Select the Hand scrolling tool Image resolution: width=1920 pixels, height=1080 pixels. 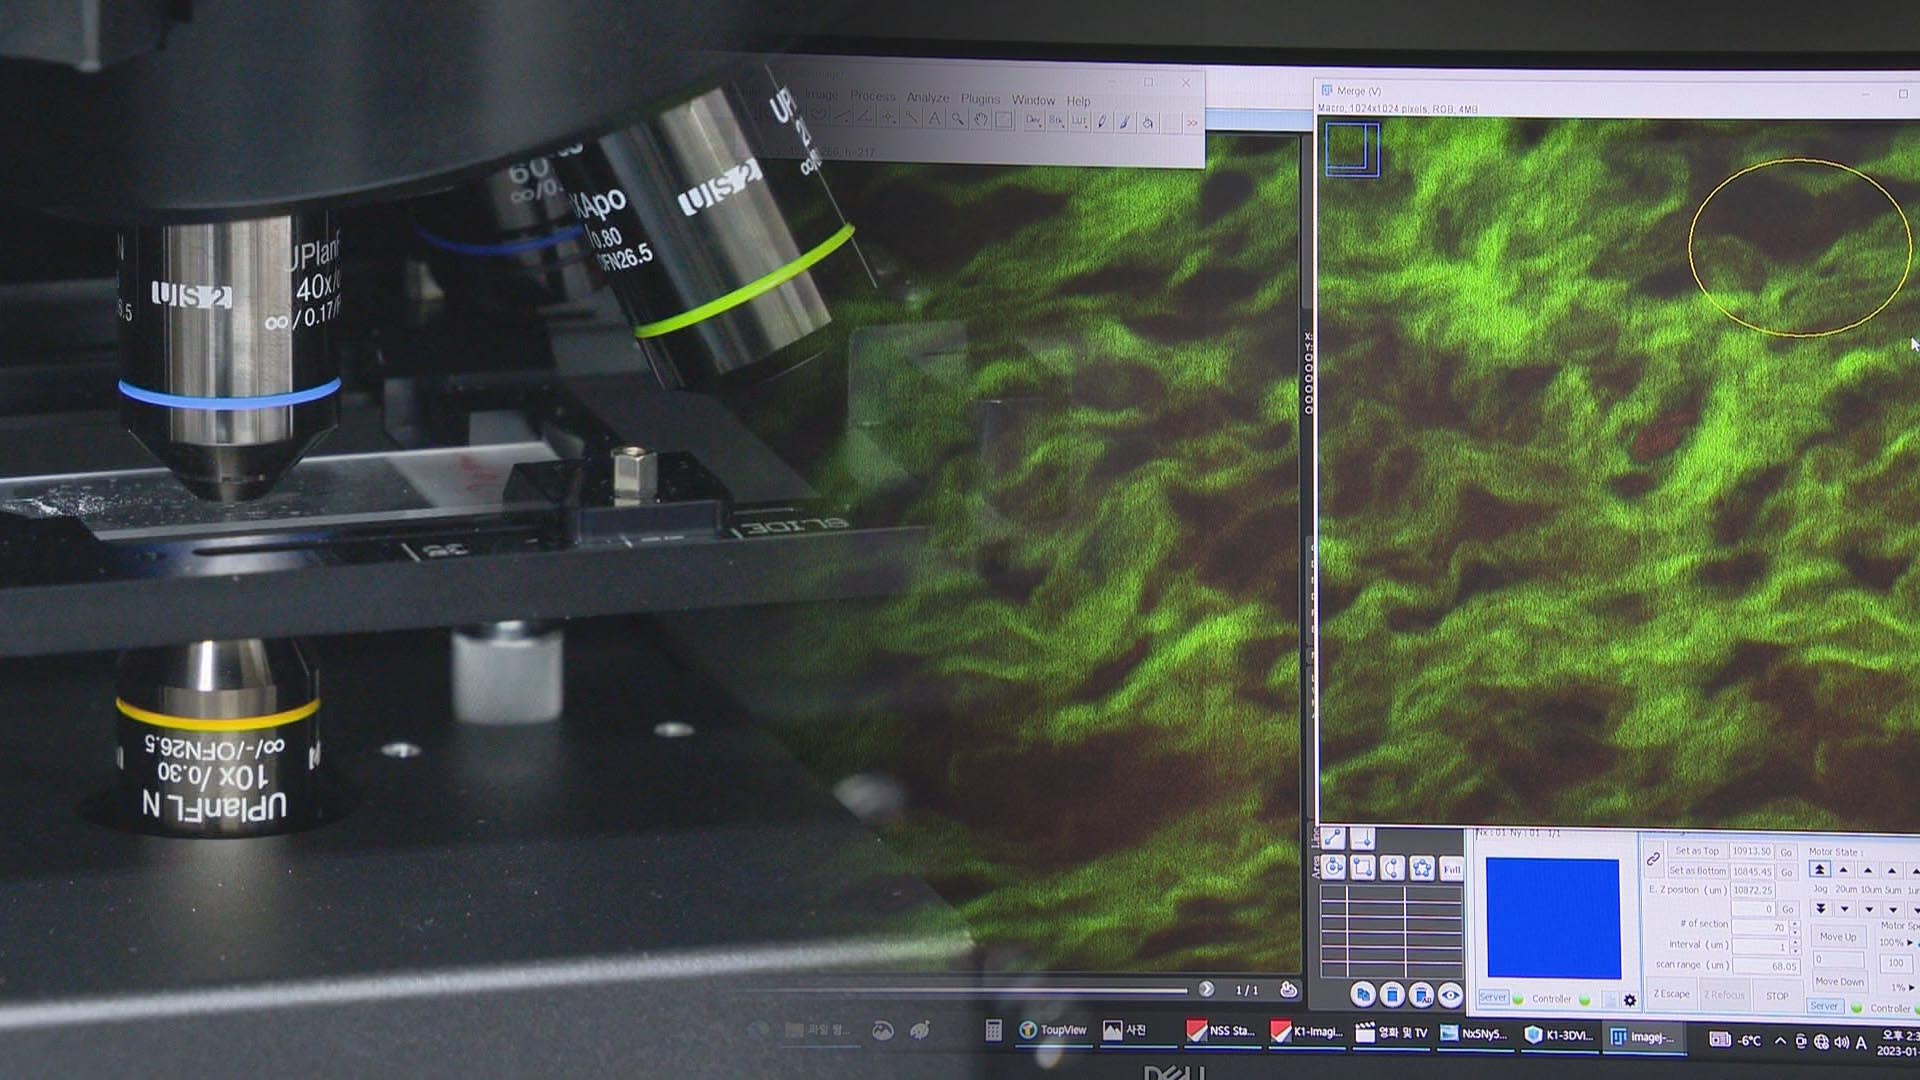981,121
